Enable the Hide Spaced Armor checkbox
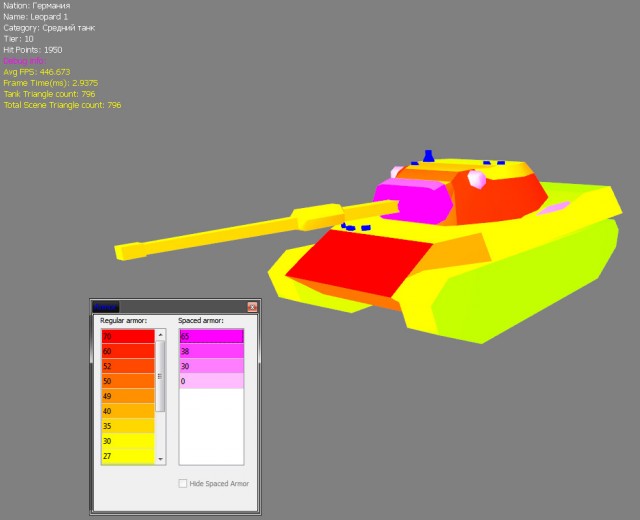Image resolution: width=640 pixels, height=520 pixels. pyautogui.click(x=183, y=484)
